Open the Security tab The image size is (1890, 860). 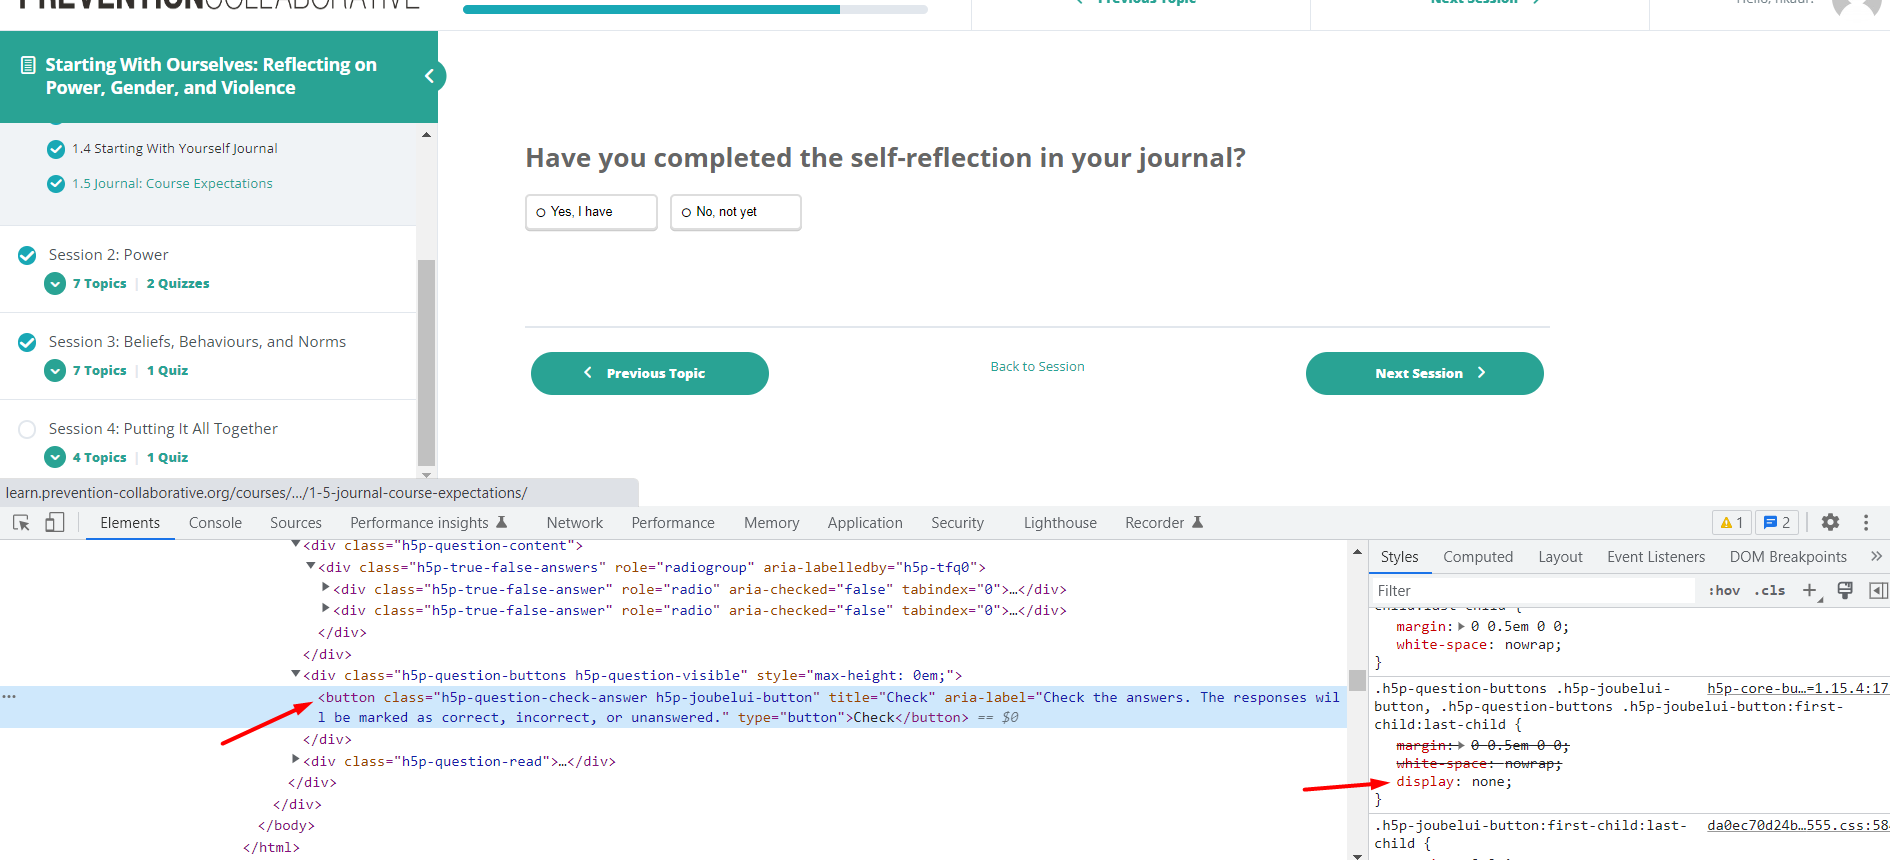click(957, 522)
